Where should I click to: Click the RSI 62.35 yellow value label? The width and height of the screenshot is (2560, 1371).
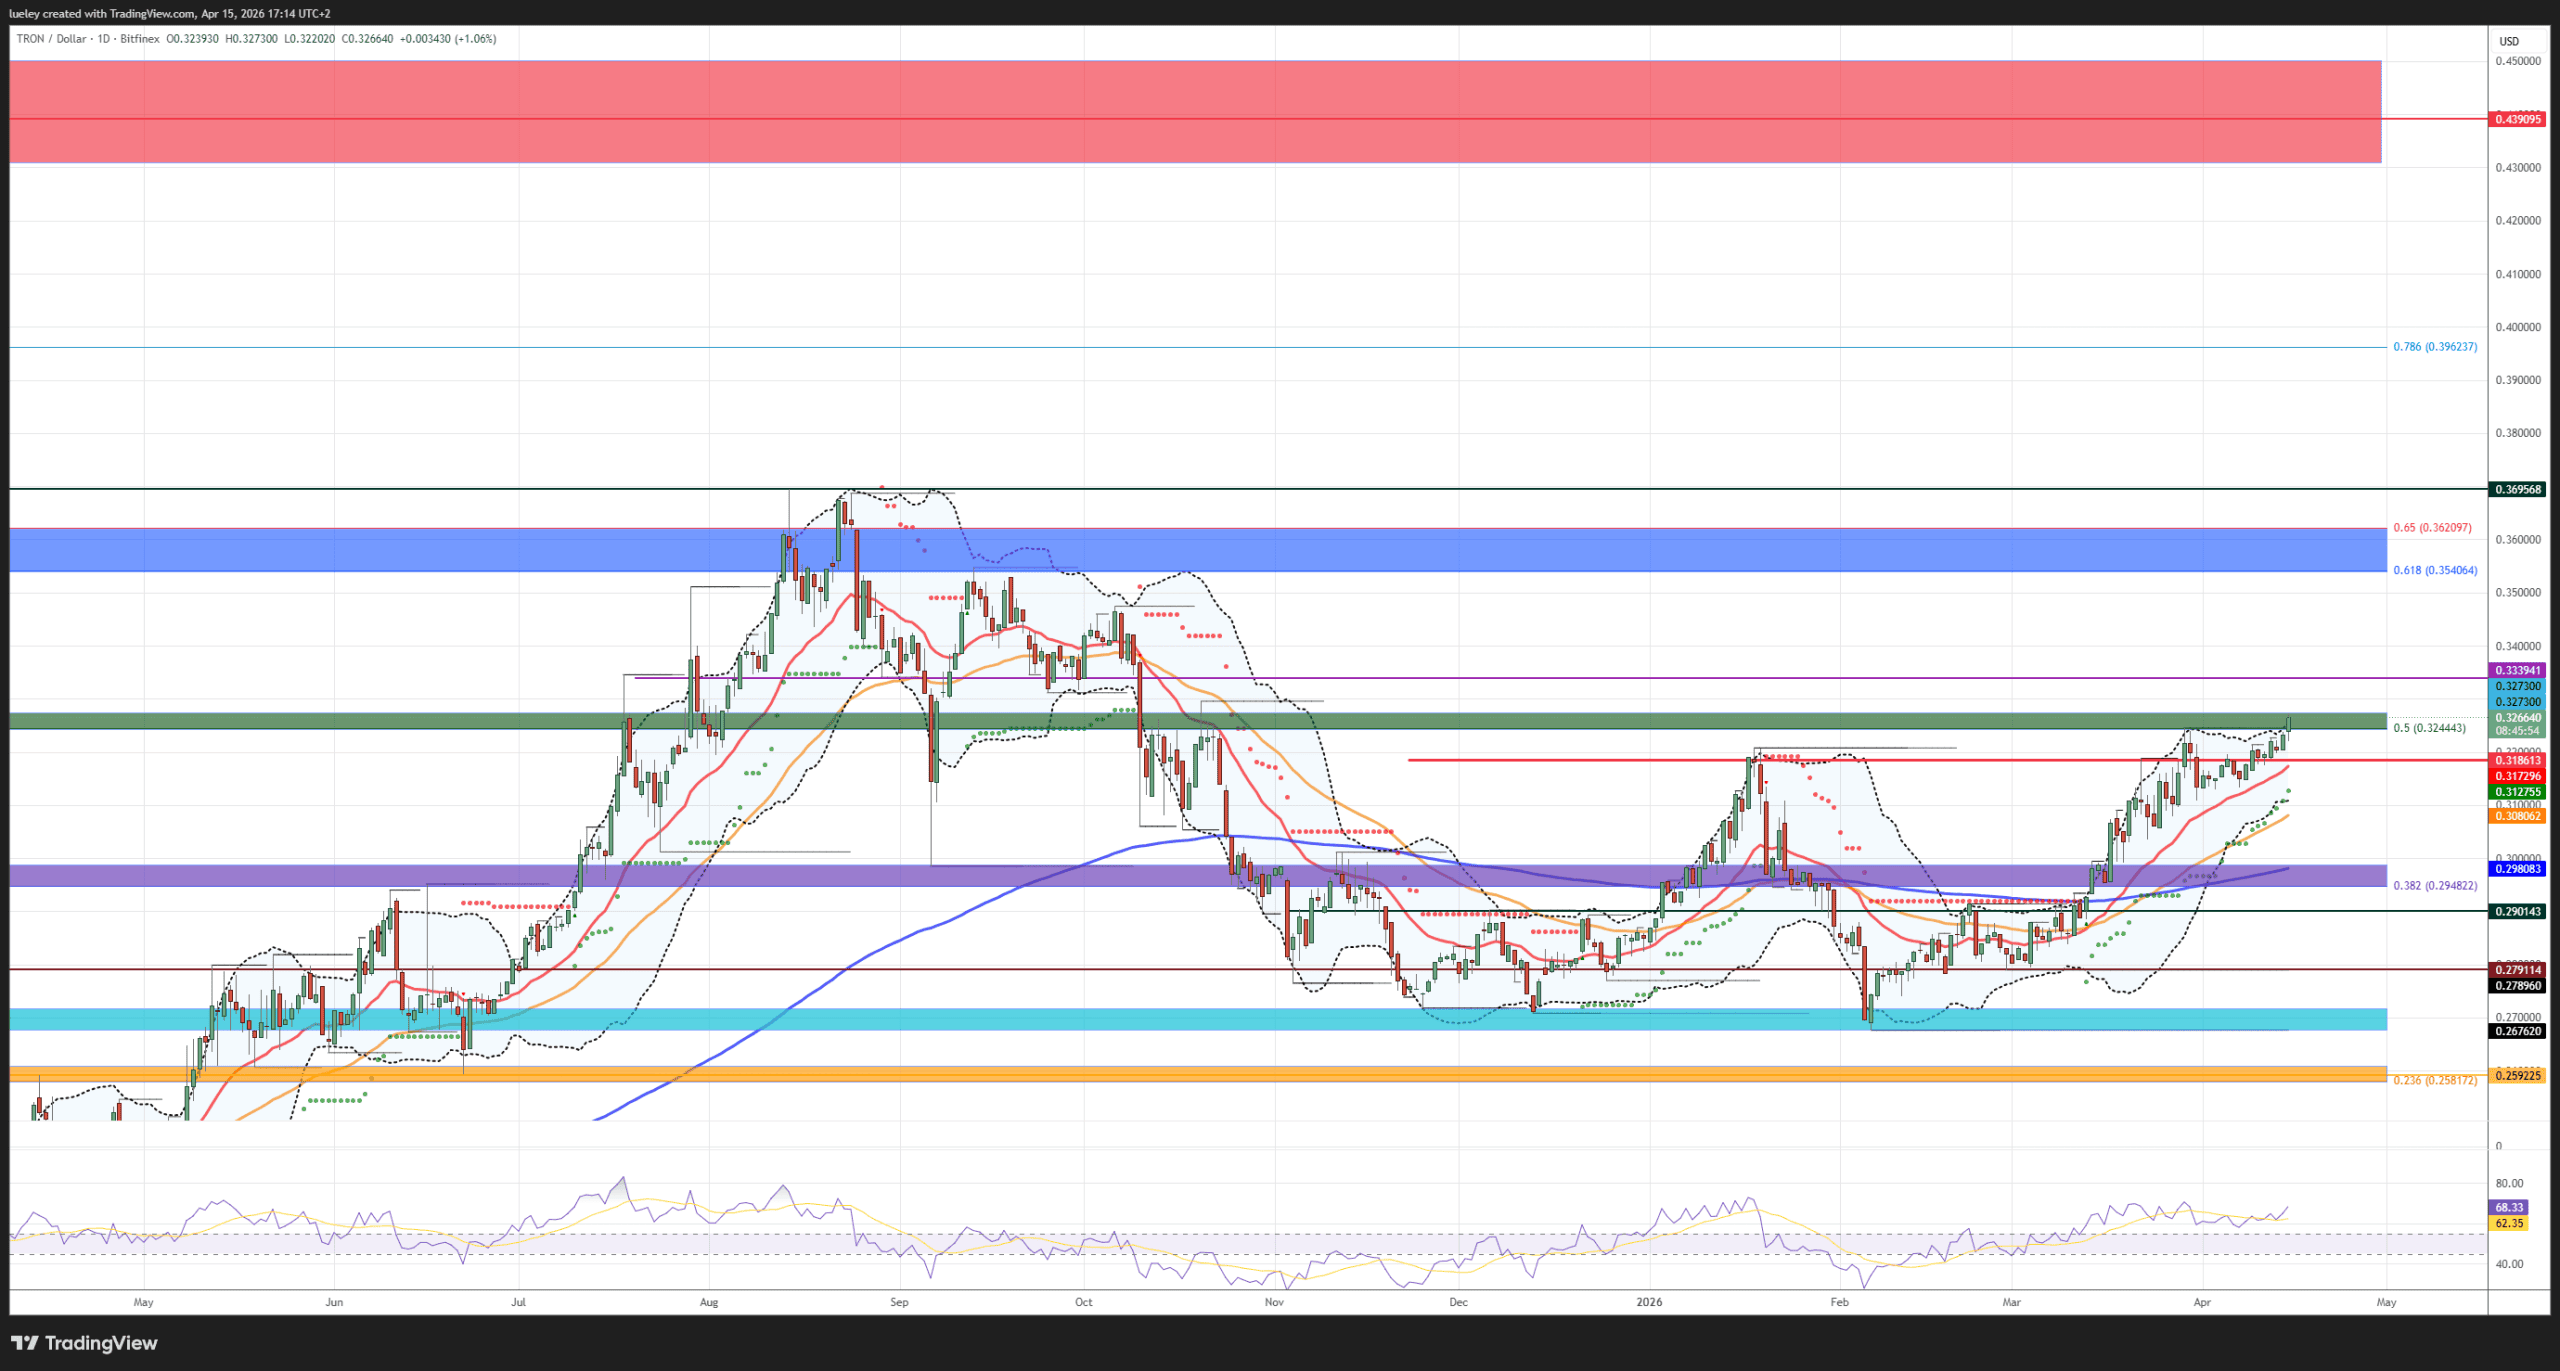[x=2509, y=1223]
